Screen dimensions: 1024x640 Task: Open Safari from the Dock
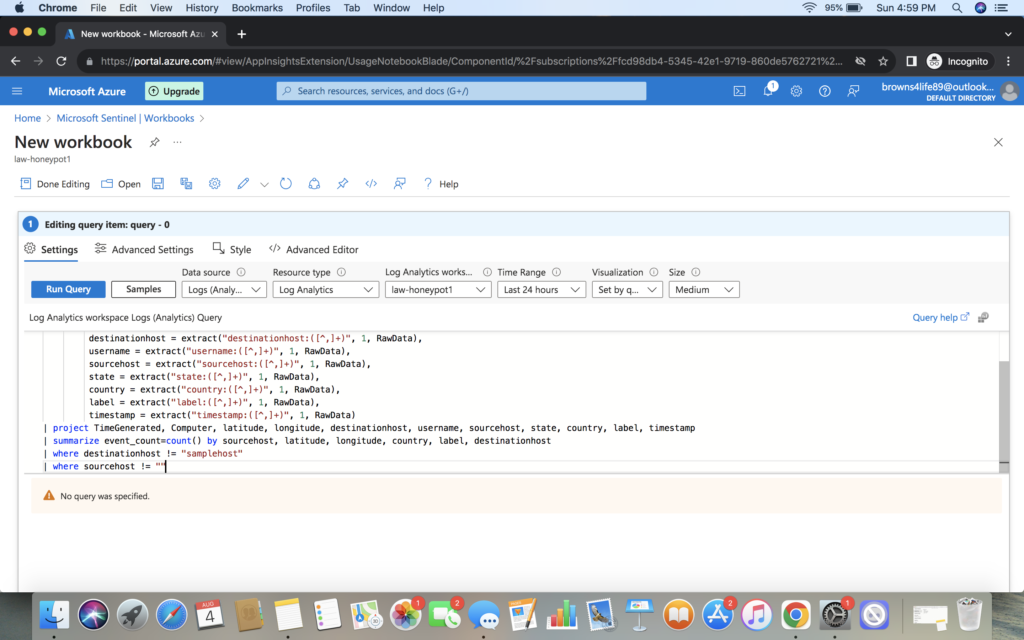tap(172, 615)
